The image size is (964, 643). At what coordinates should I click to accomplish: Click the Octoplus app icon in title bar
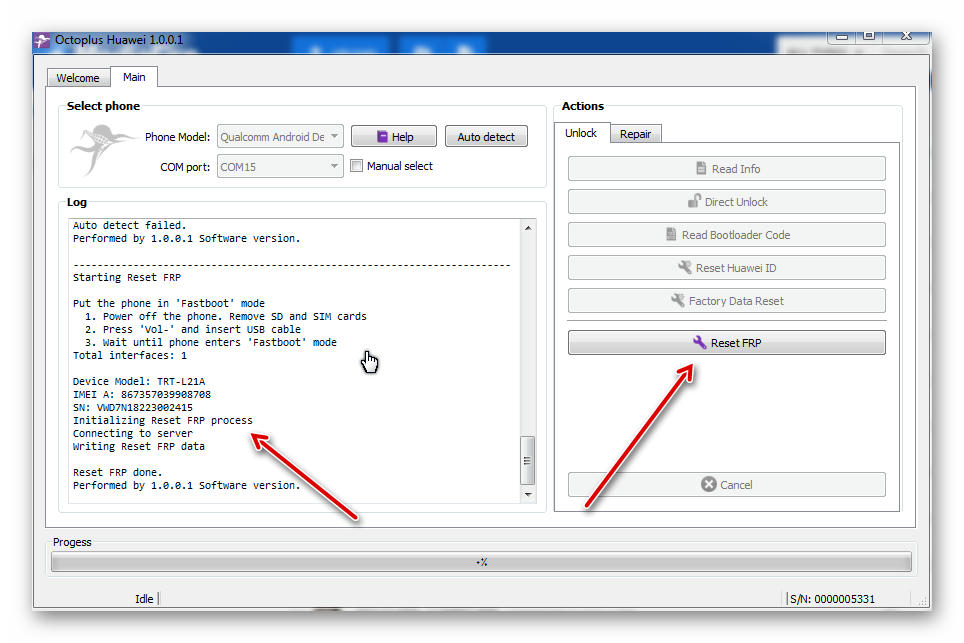point(42,41)
